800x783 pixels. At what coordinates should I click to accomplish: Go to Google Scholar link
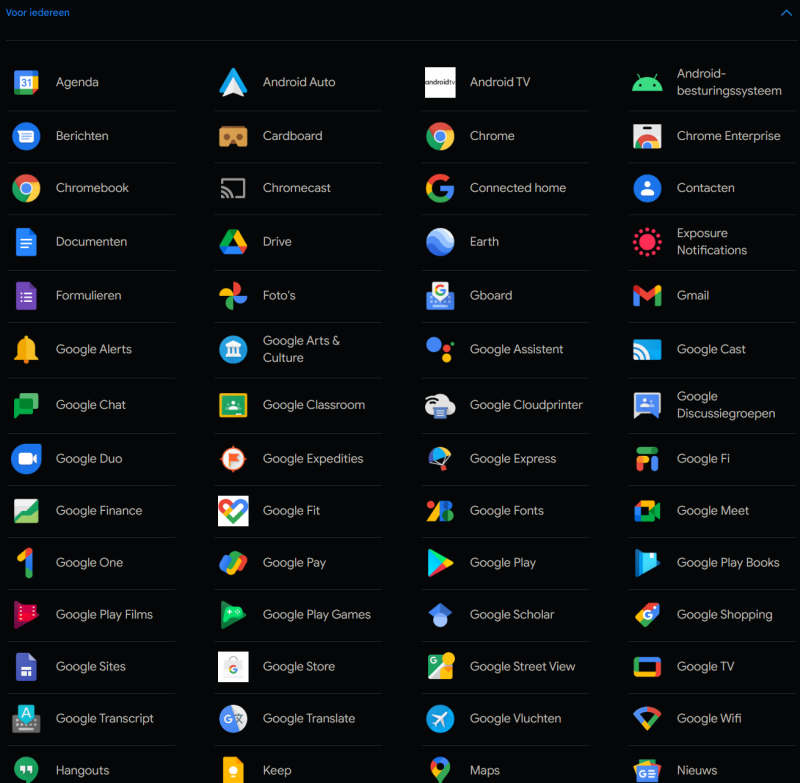pos(511,615)
